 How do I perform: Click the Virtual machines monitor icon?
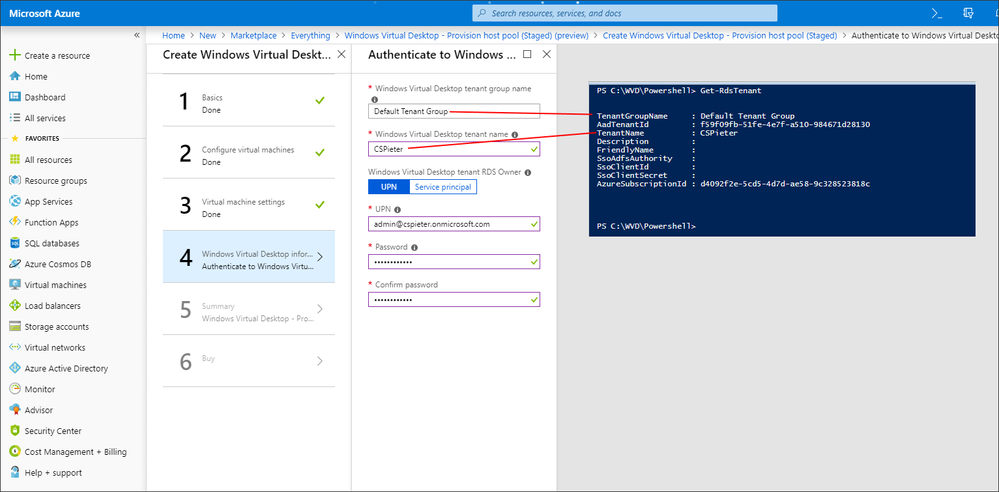click(15, 285)
